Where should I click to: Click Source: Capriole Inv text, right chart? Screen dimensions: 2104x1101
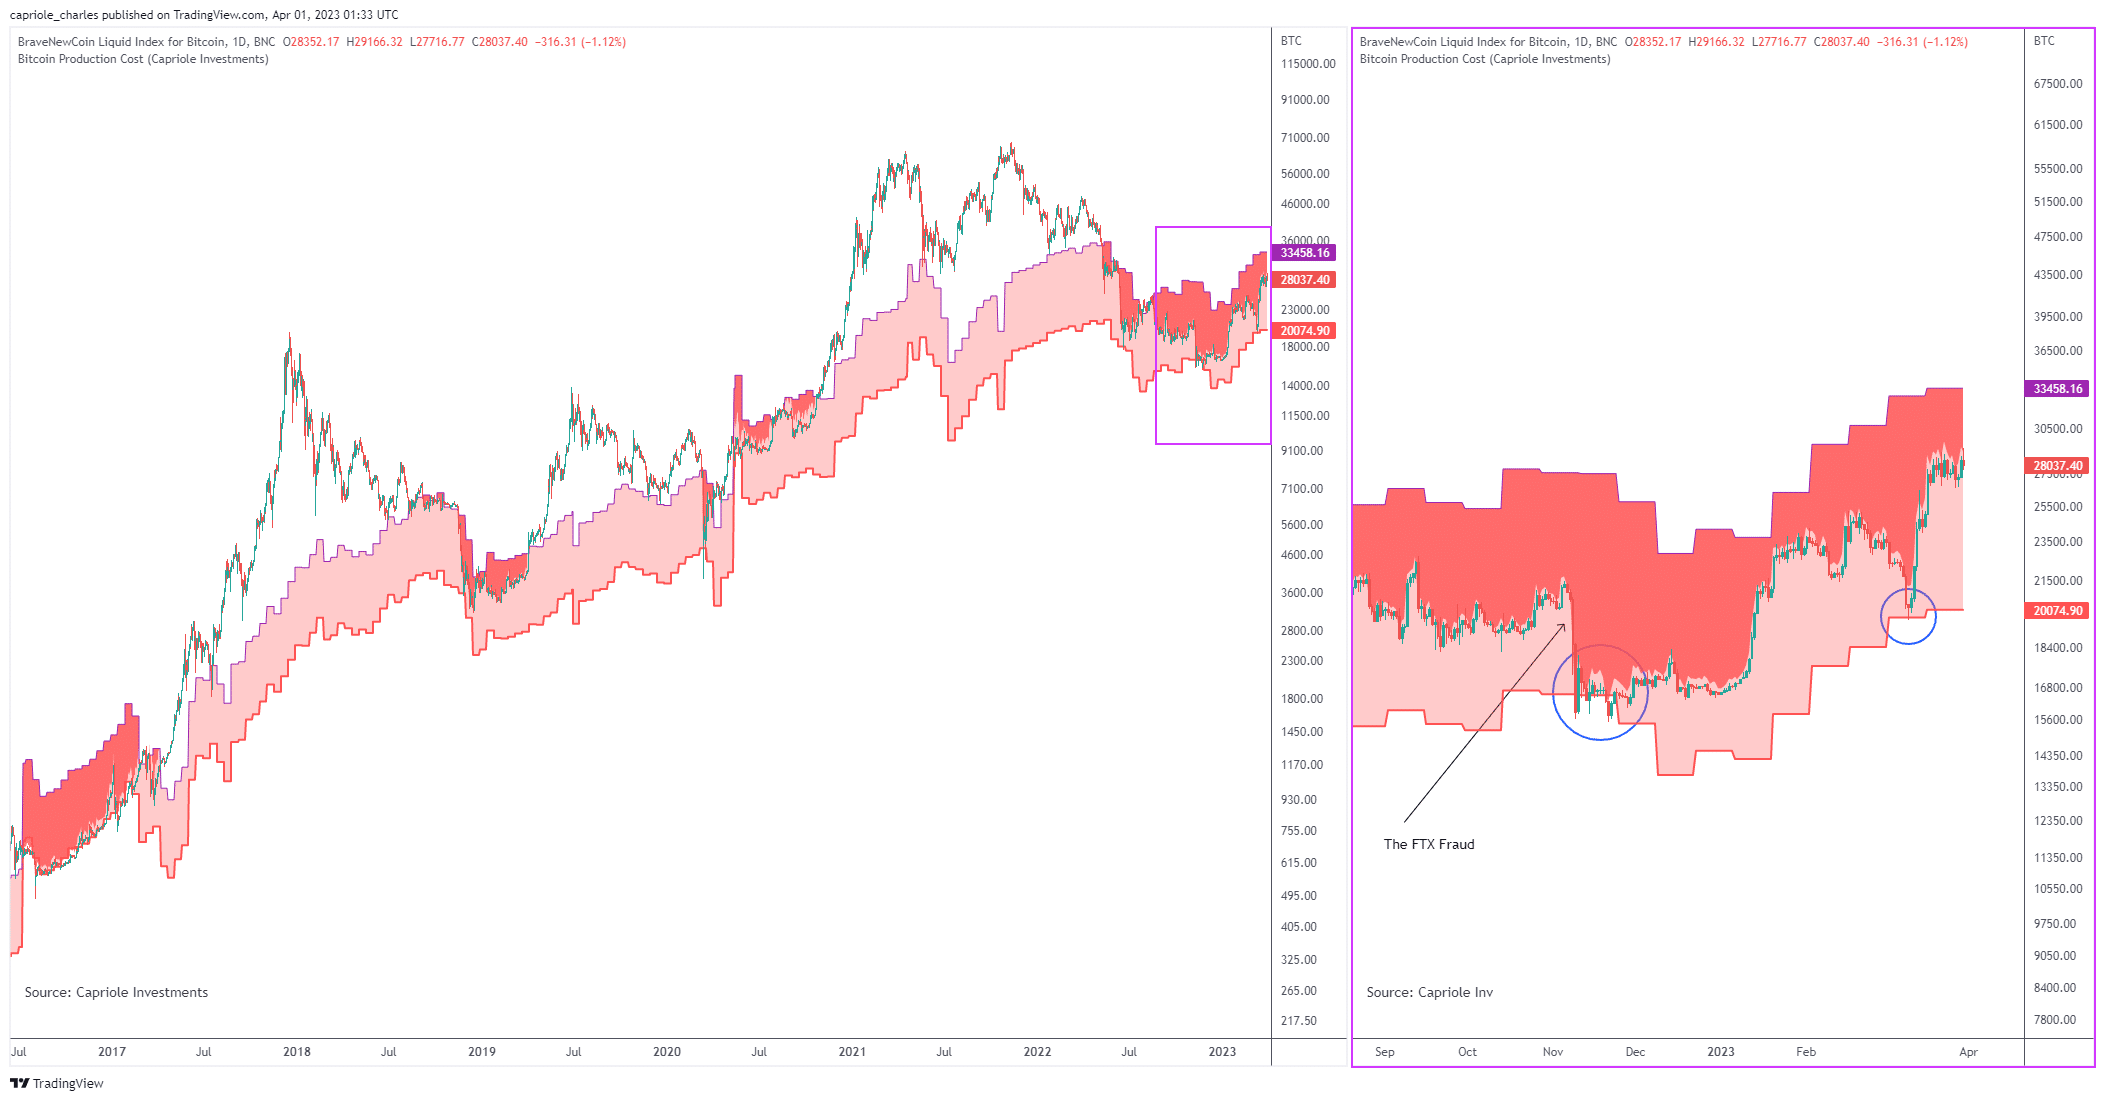click(1429, 992)
